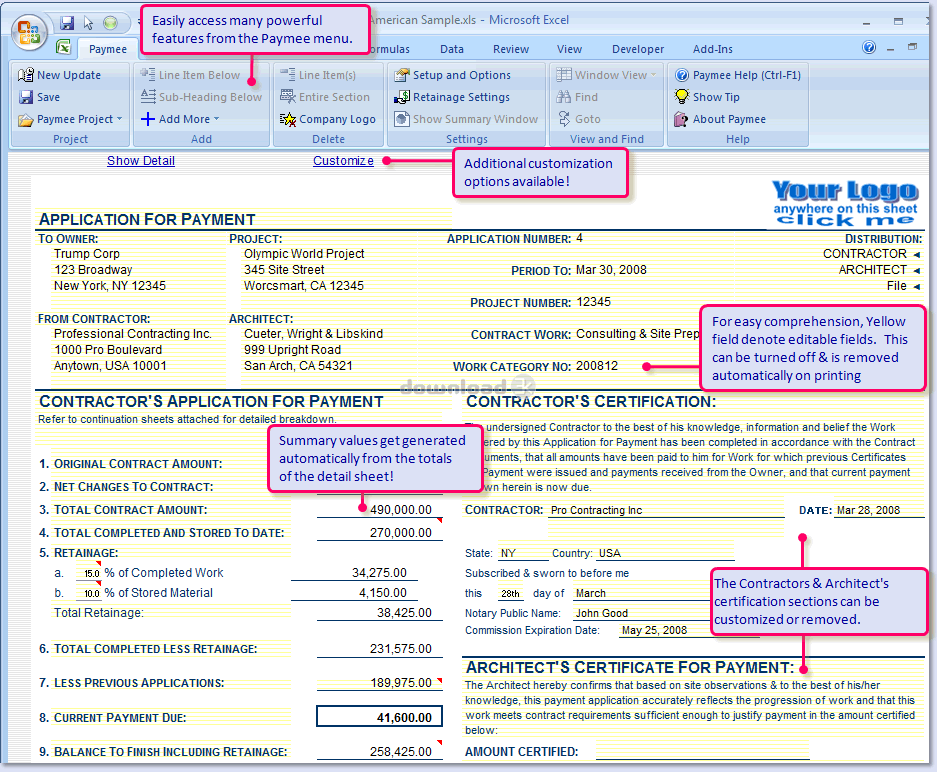Click the arrow next to File distribution
The height and width of the screenshot is (772, 937).
tap(917, 287)
